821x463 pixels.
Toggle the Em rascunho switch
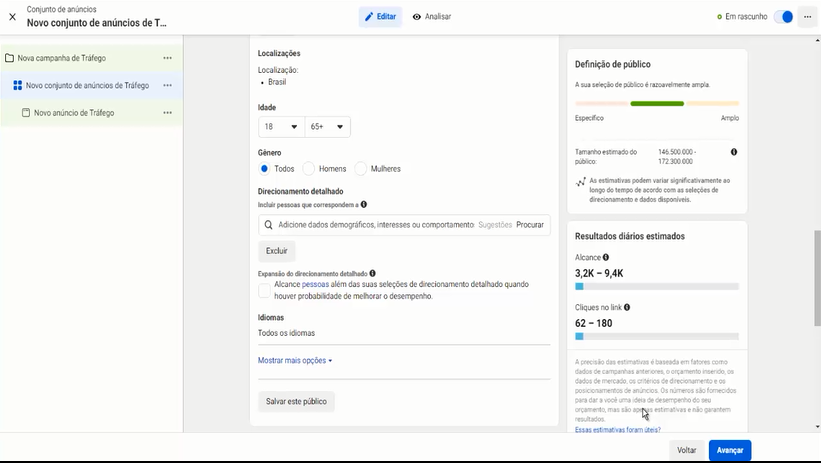pos(784,17)
